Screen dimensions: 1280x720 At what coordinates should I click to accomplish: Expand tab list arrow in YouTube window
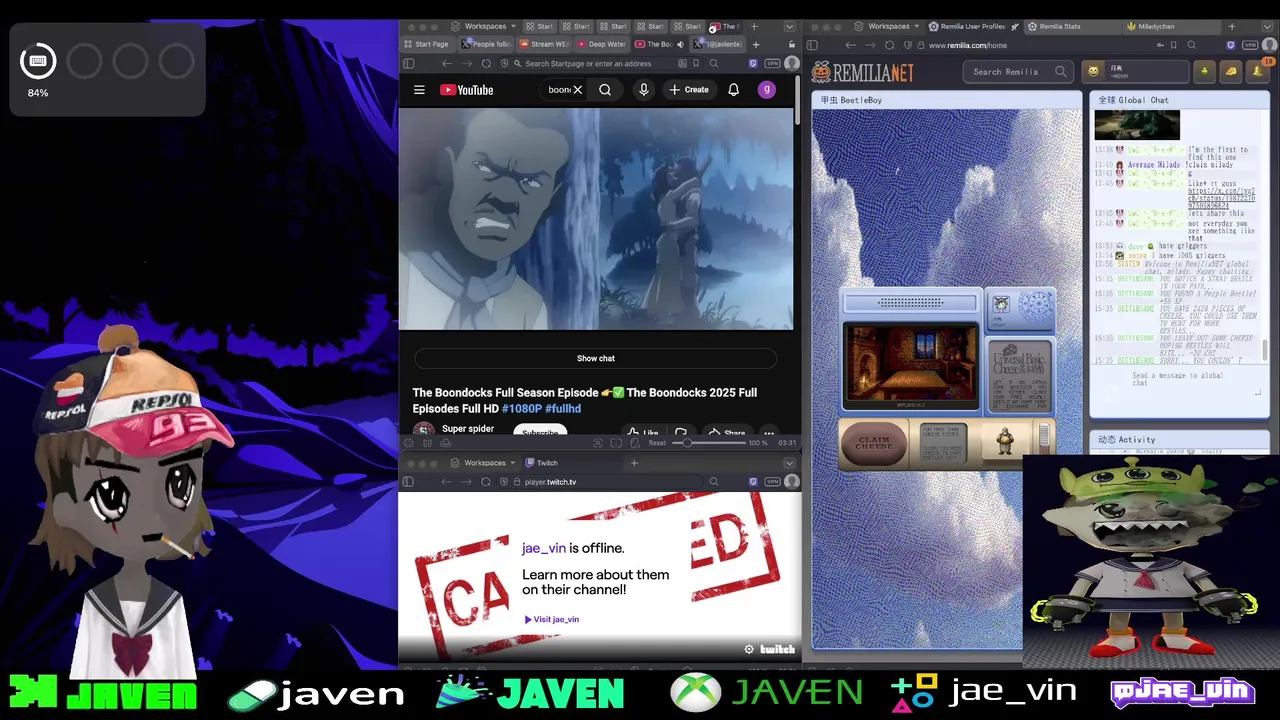click(x=789, y=26)
